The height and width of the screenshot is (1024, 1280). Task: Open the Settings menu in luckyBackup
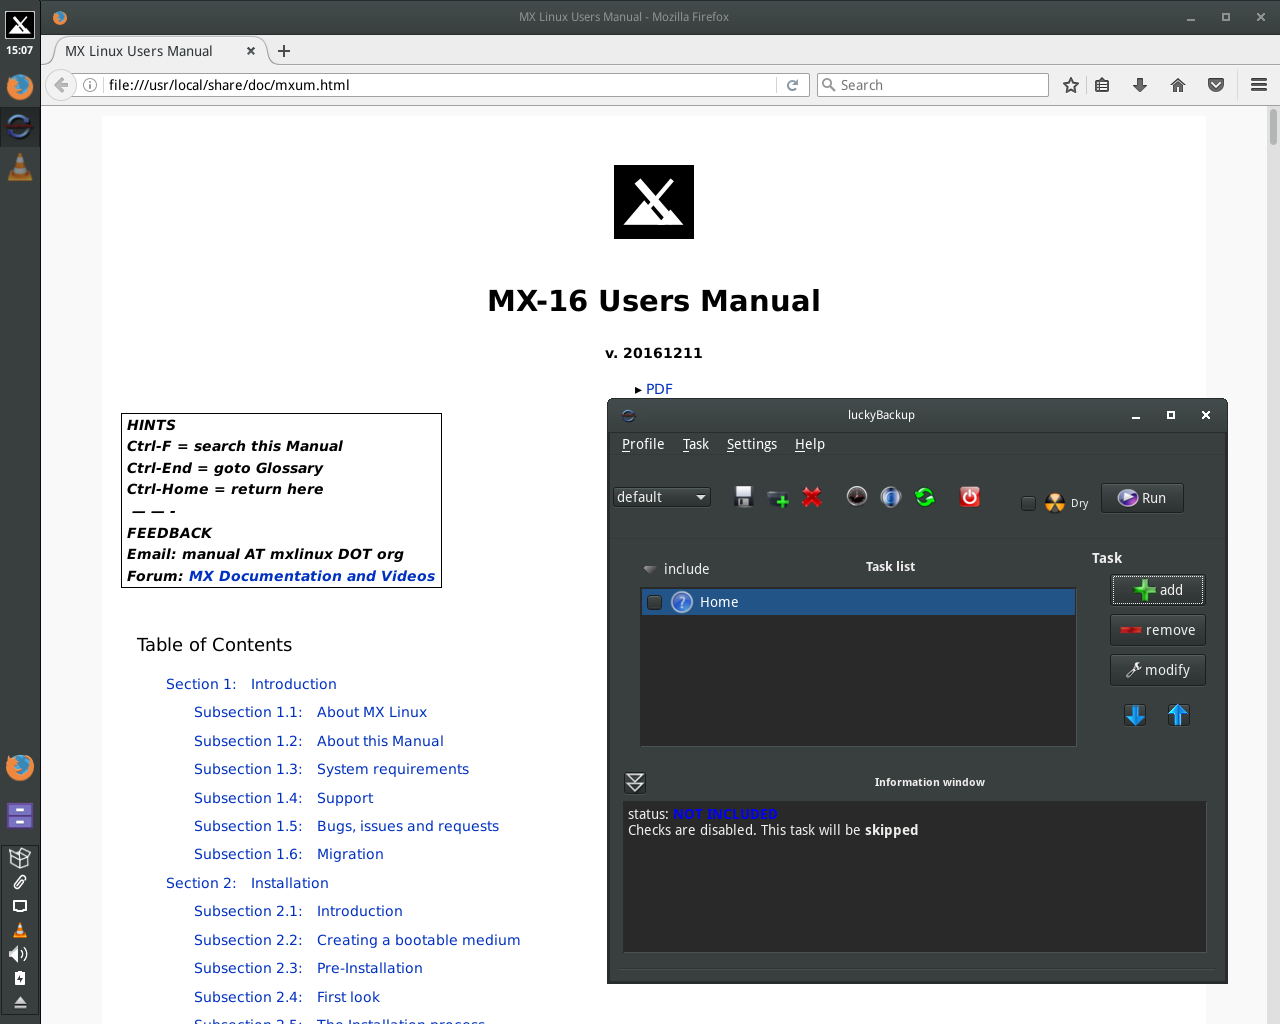(752, 444)
